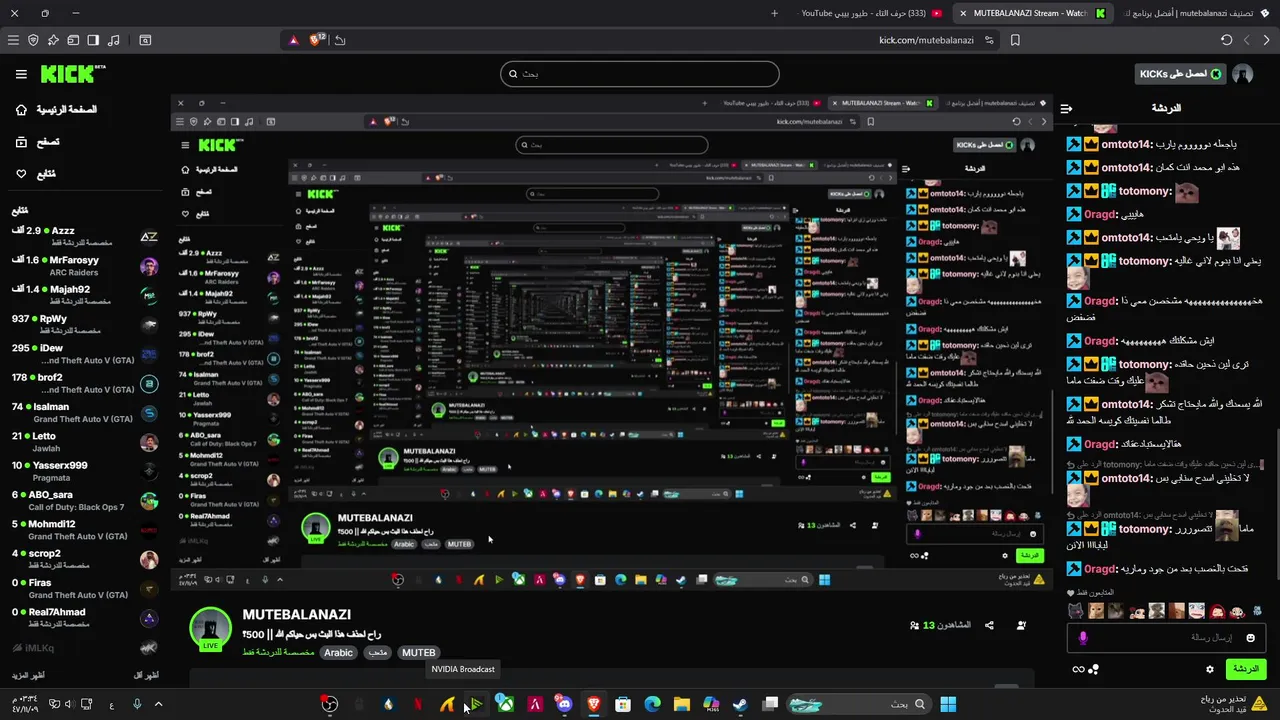Click Azzz channel avatar thumbnail
1280x720 pixels.
pos(149,237)
